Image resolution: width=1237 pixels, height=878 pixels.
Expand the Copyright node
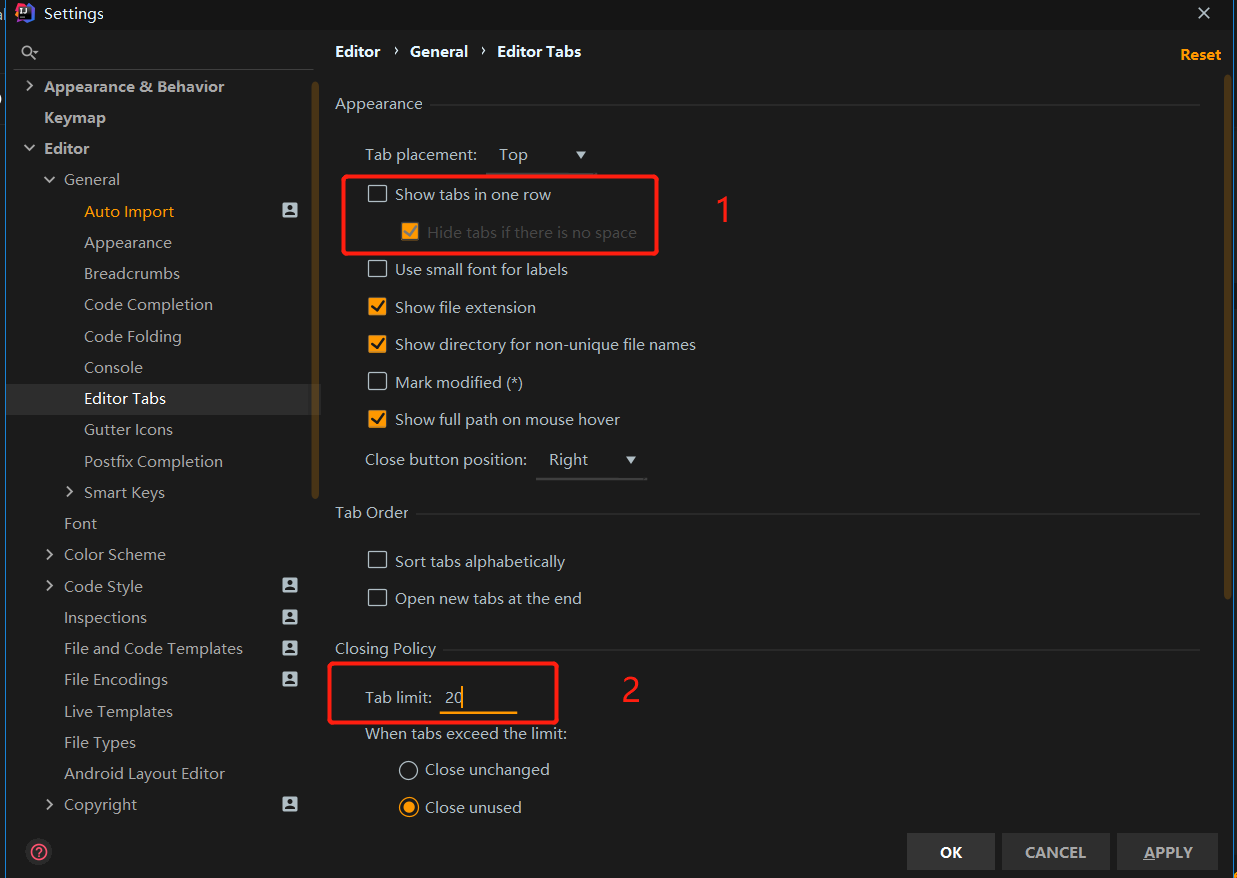point(49,804)
